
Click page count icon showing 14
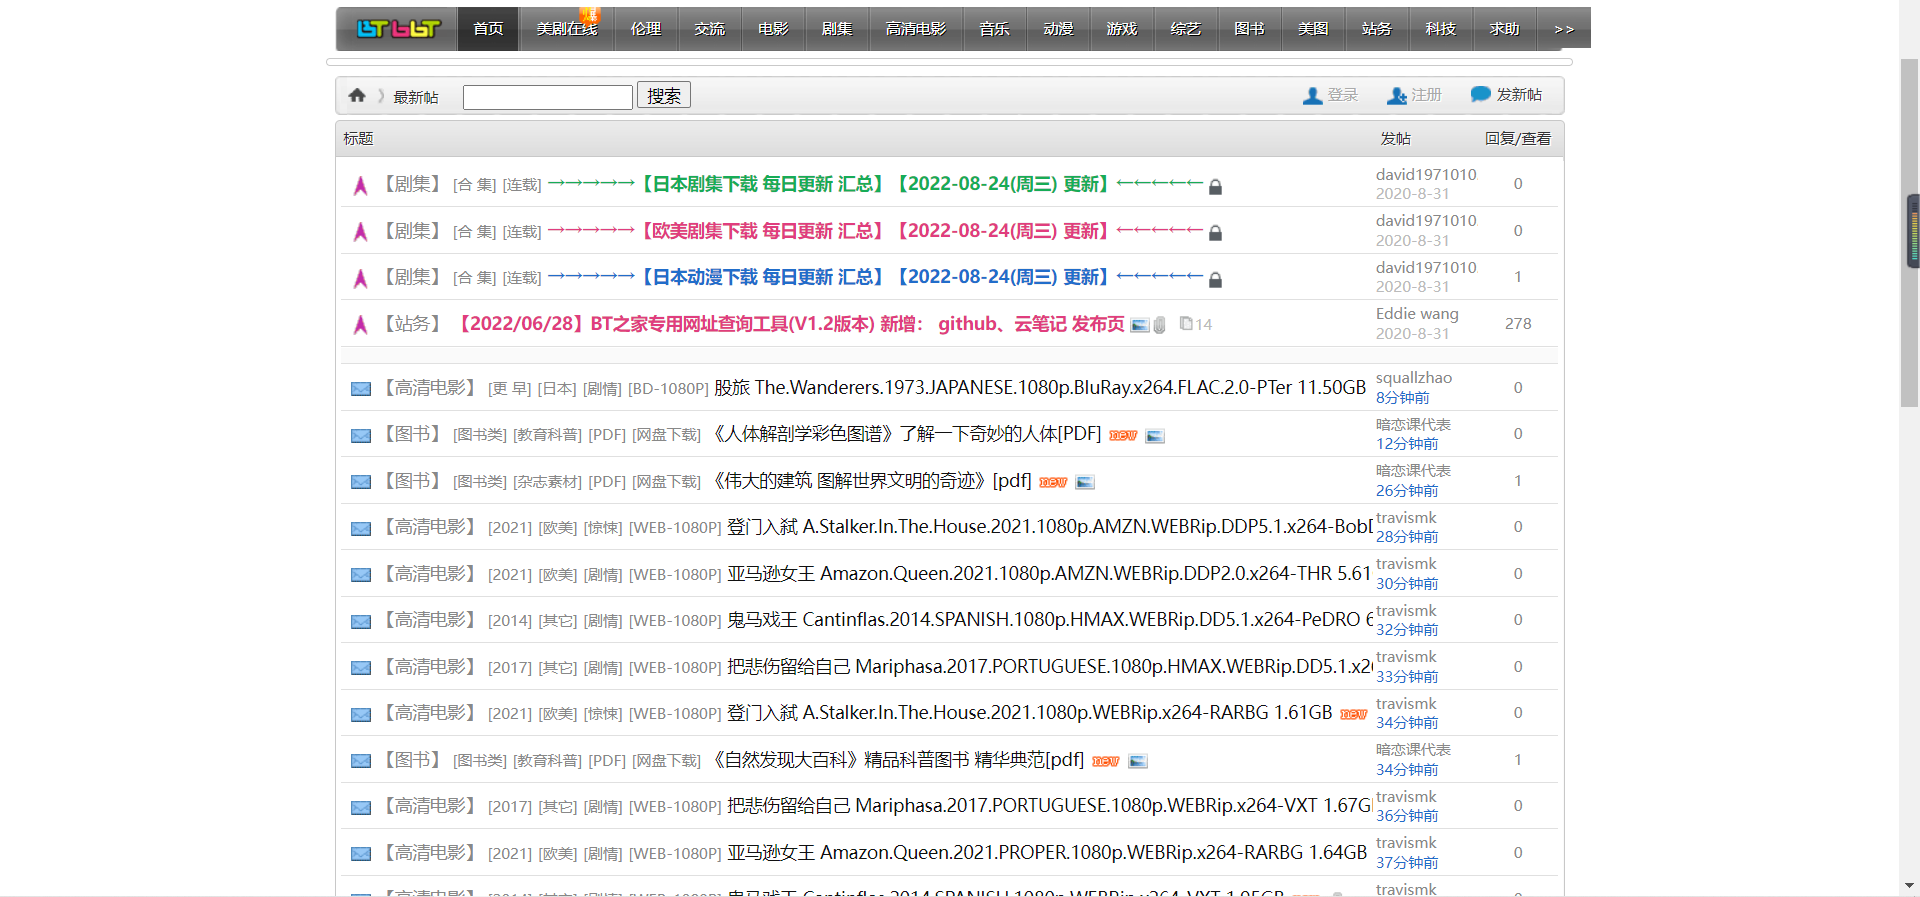pos(1186,323)
